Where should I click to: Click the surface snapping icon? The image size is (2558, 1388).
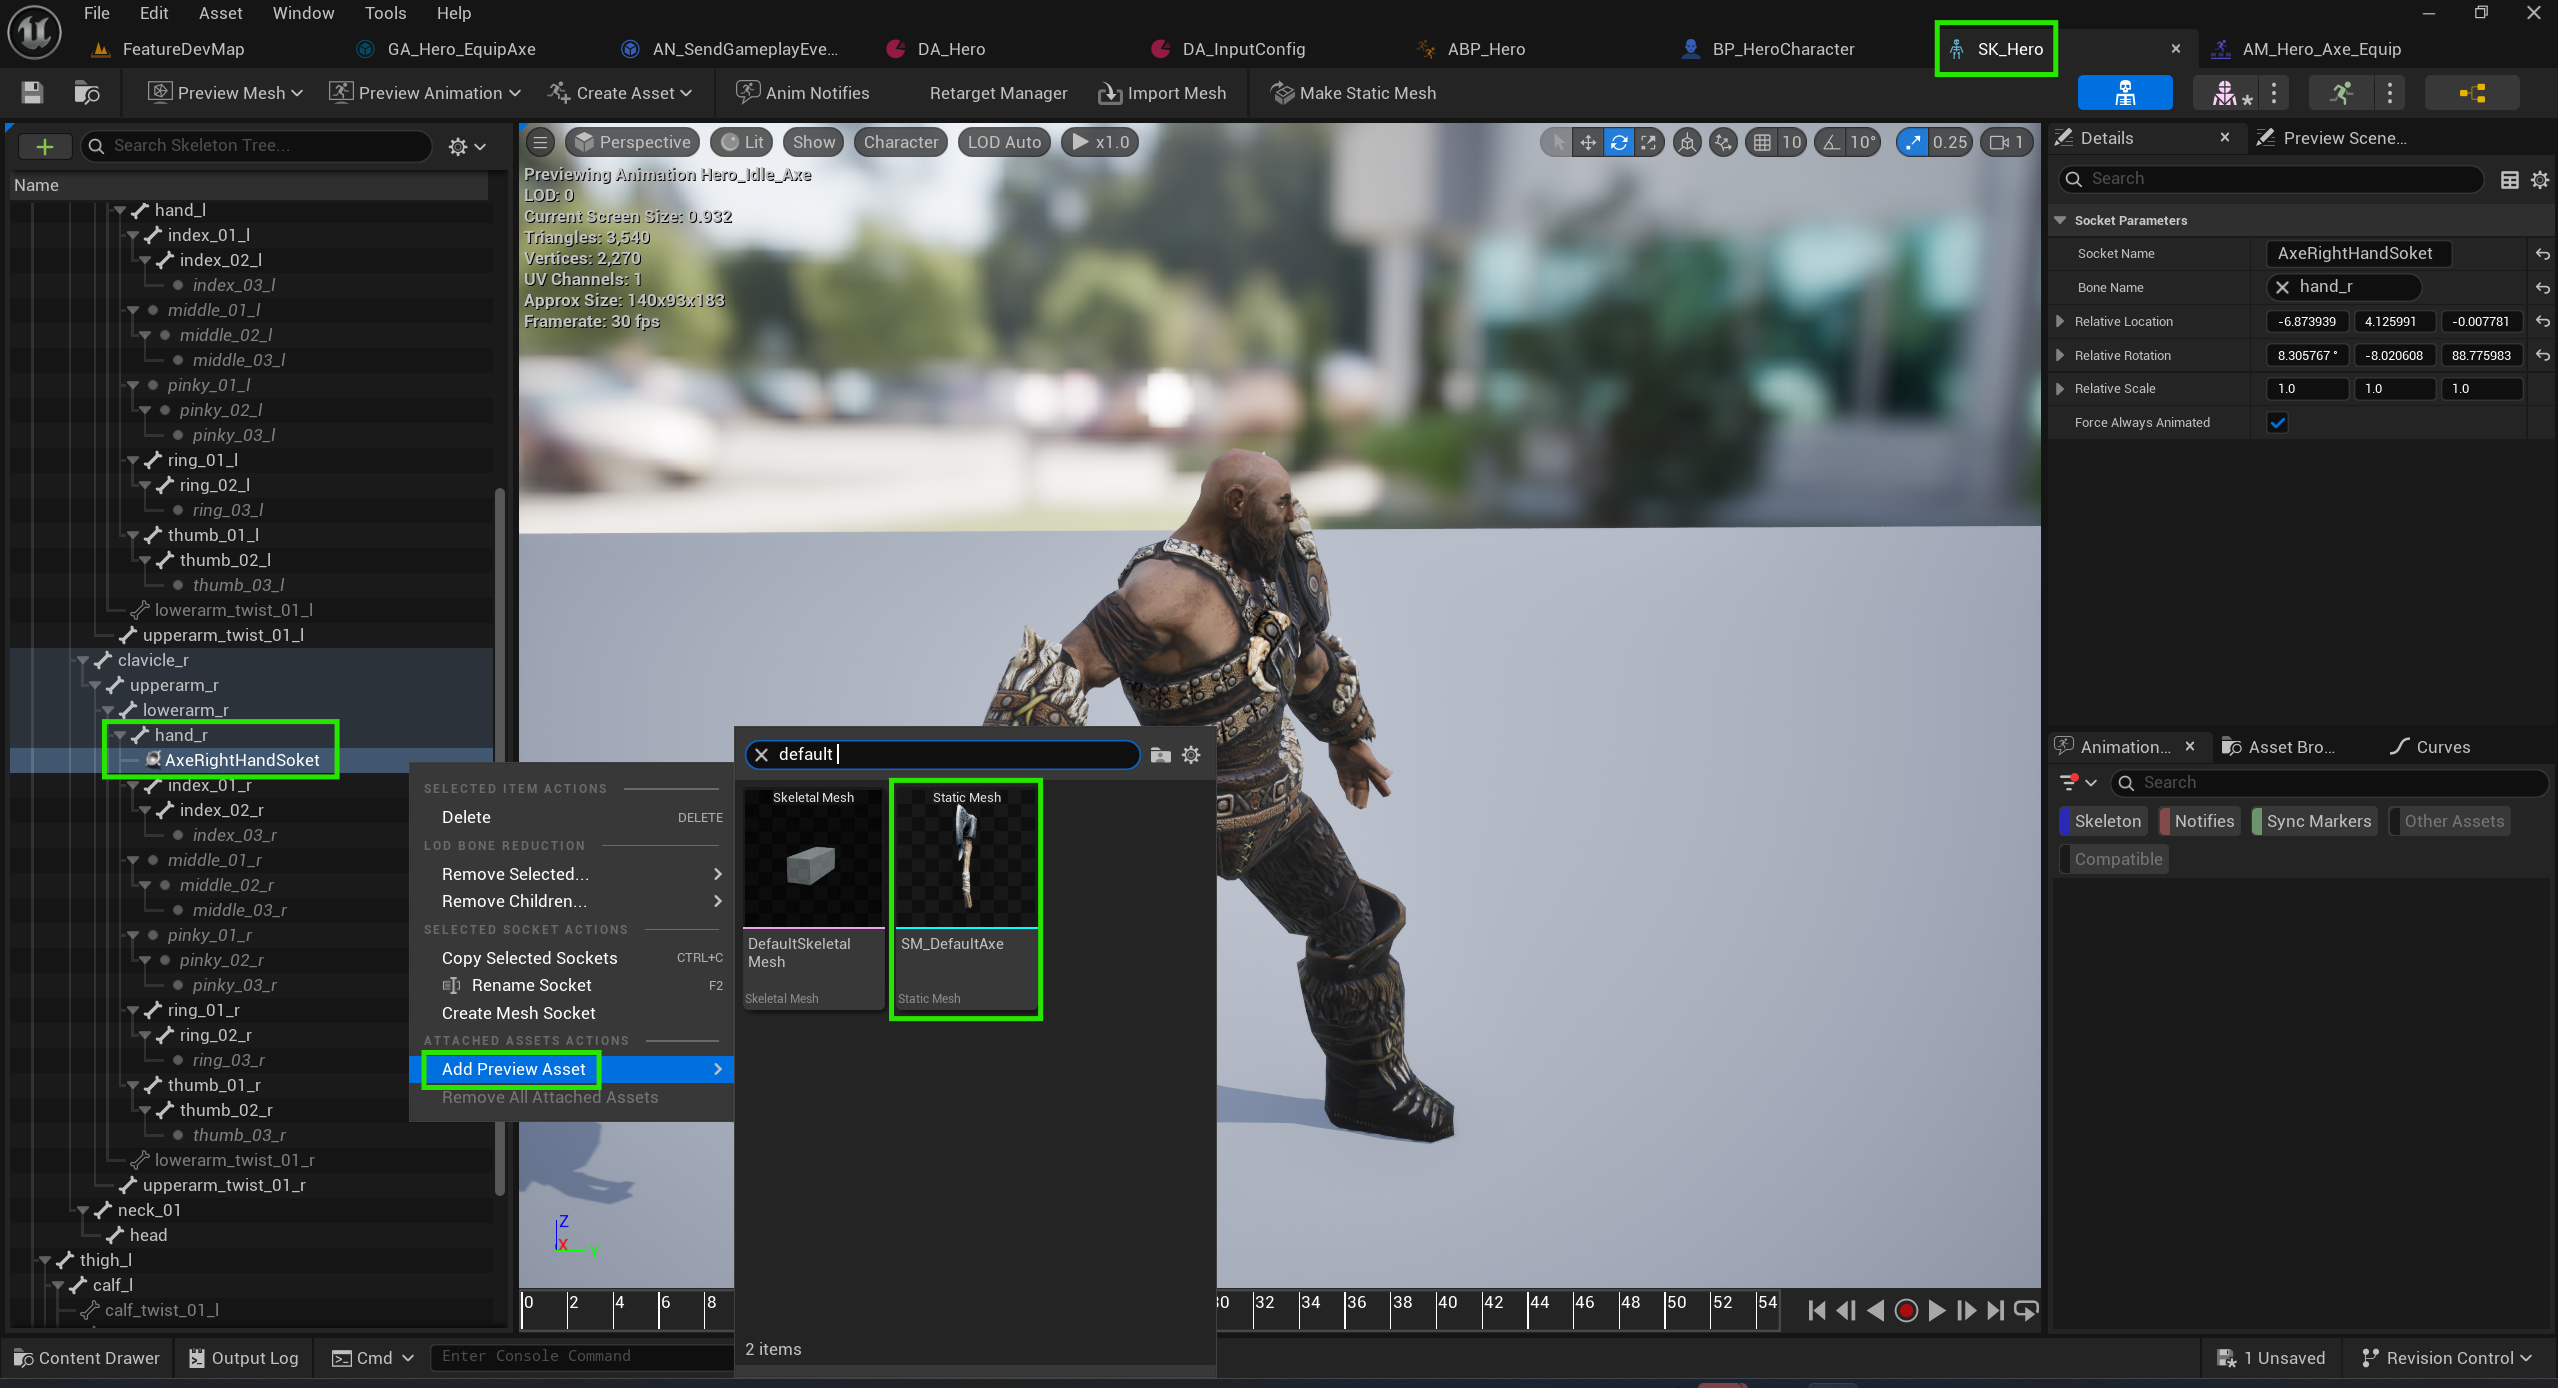1722,142
